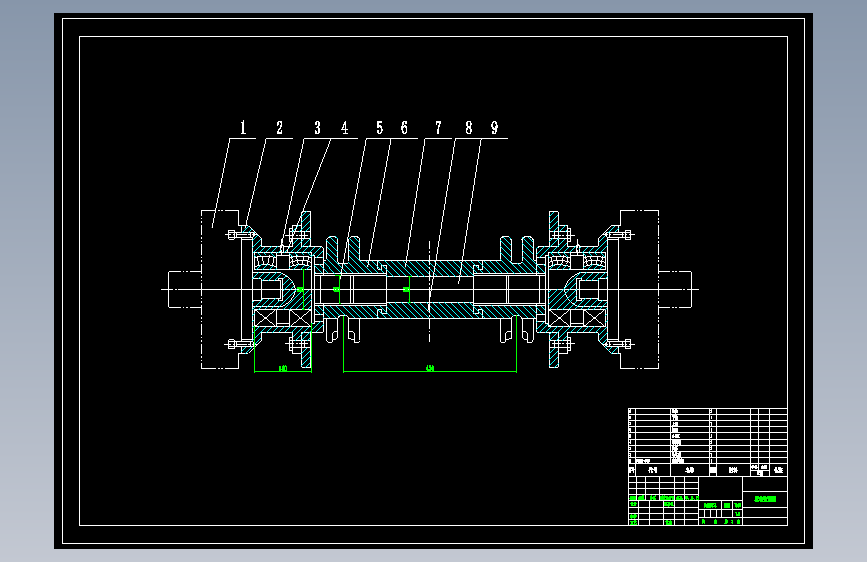
Task: Select part callout number 8
Action: [x=469, y=128]
